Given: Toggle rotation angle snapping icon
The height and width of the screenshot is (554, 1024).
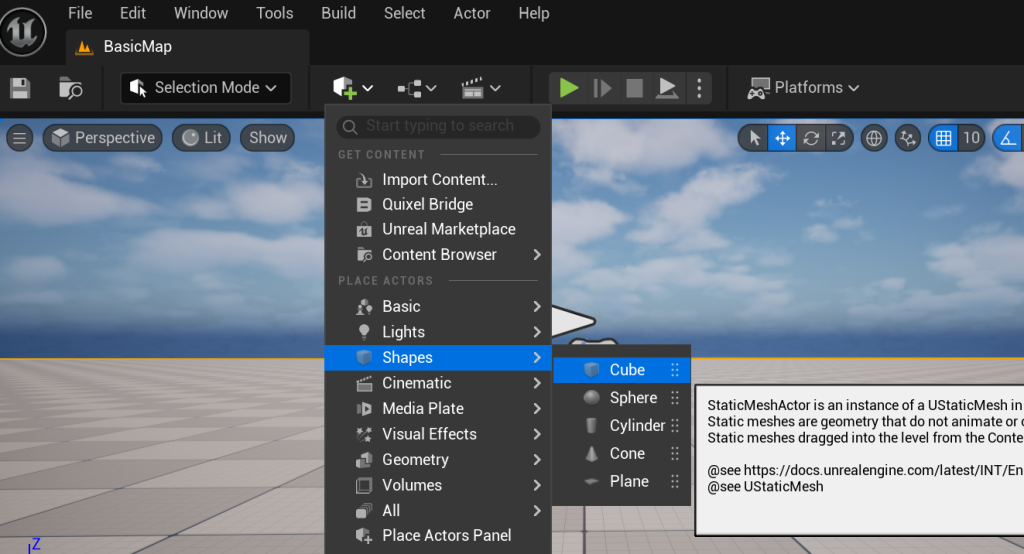Looking at the screenshot, I should [1008, 138].
